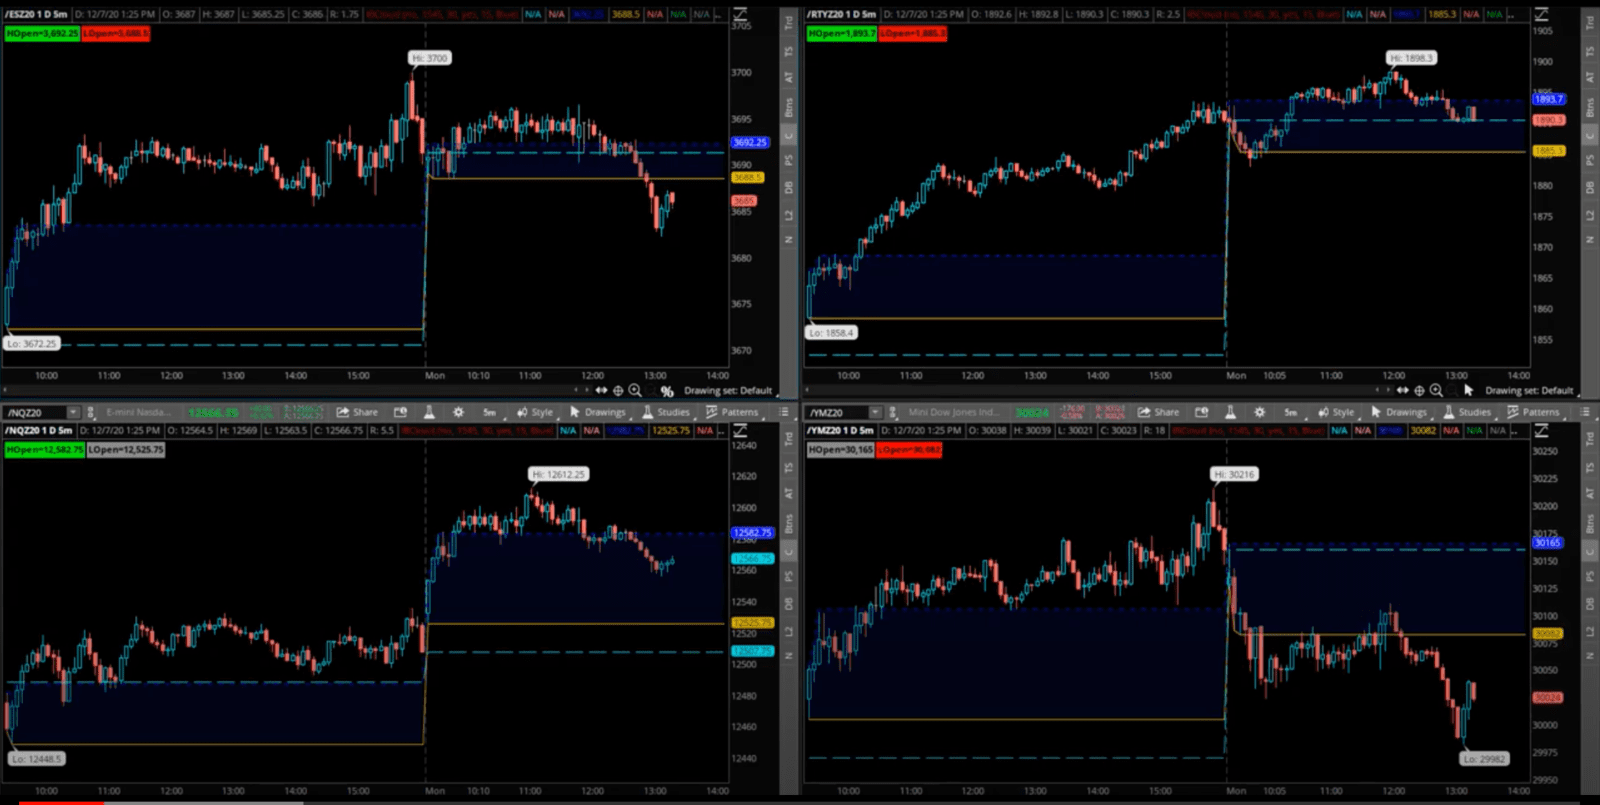This screenshot has height=805, width=1600.
Task: Click the flask icon in /YMZ20 toolbar
Action: [x=1230, y=412]
